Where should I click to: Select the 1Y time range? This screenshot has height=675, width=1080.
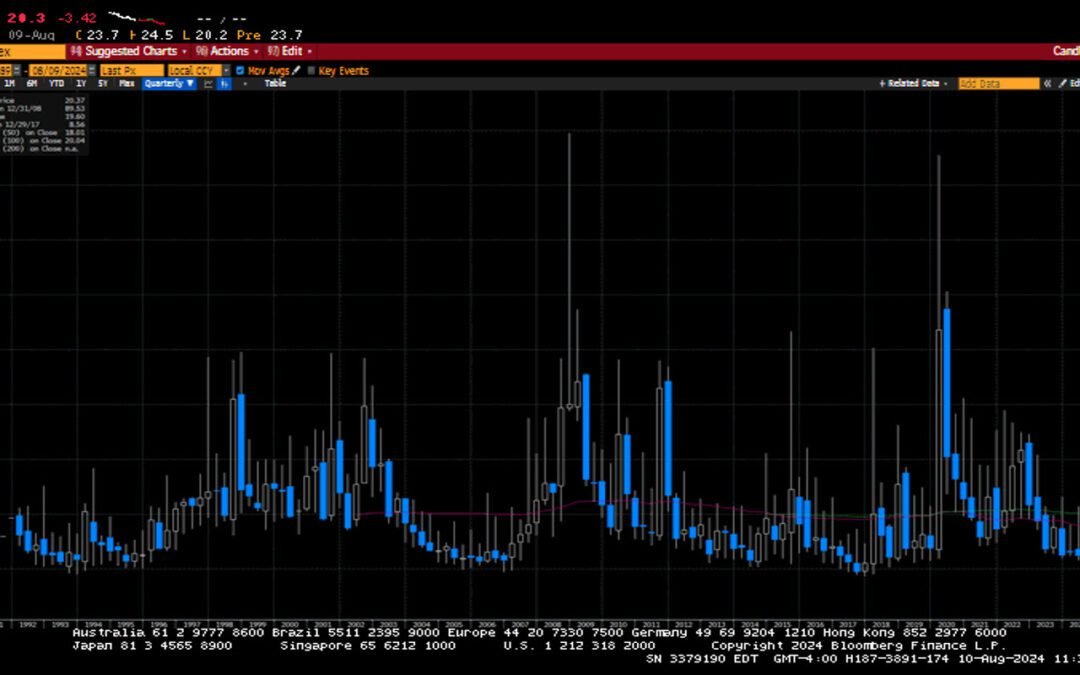(x=81, y=83)
